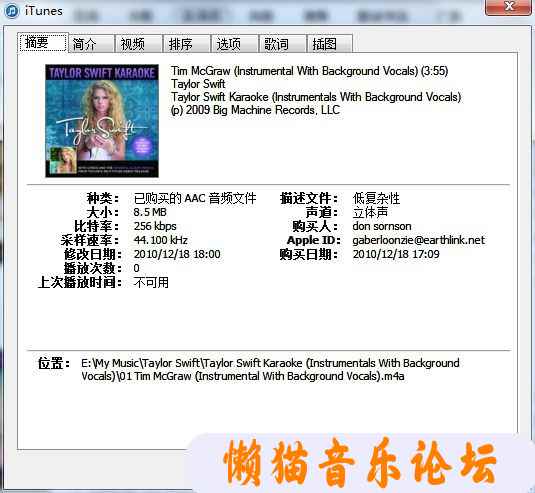Switch to the 插图 tab
This screenshot has height=493, width=535.
pyautogui.click(x=330, y=44)
